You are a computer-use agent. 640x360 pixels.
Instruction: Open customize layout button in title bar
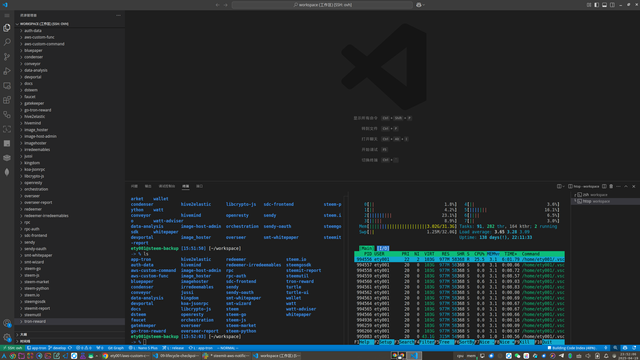(x=589, y=5)
